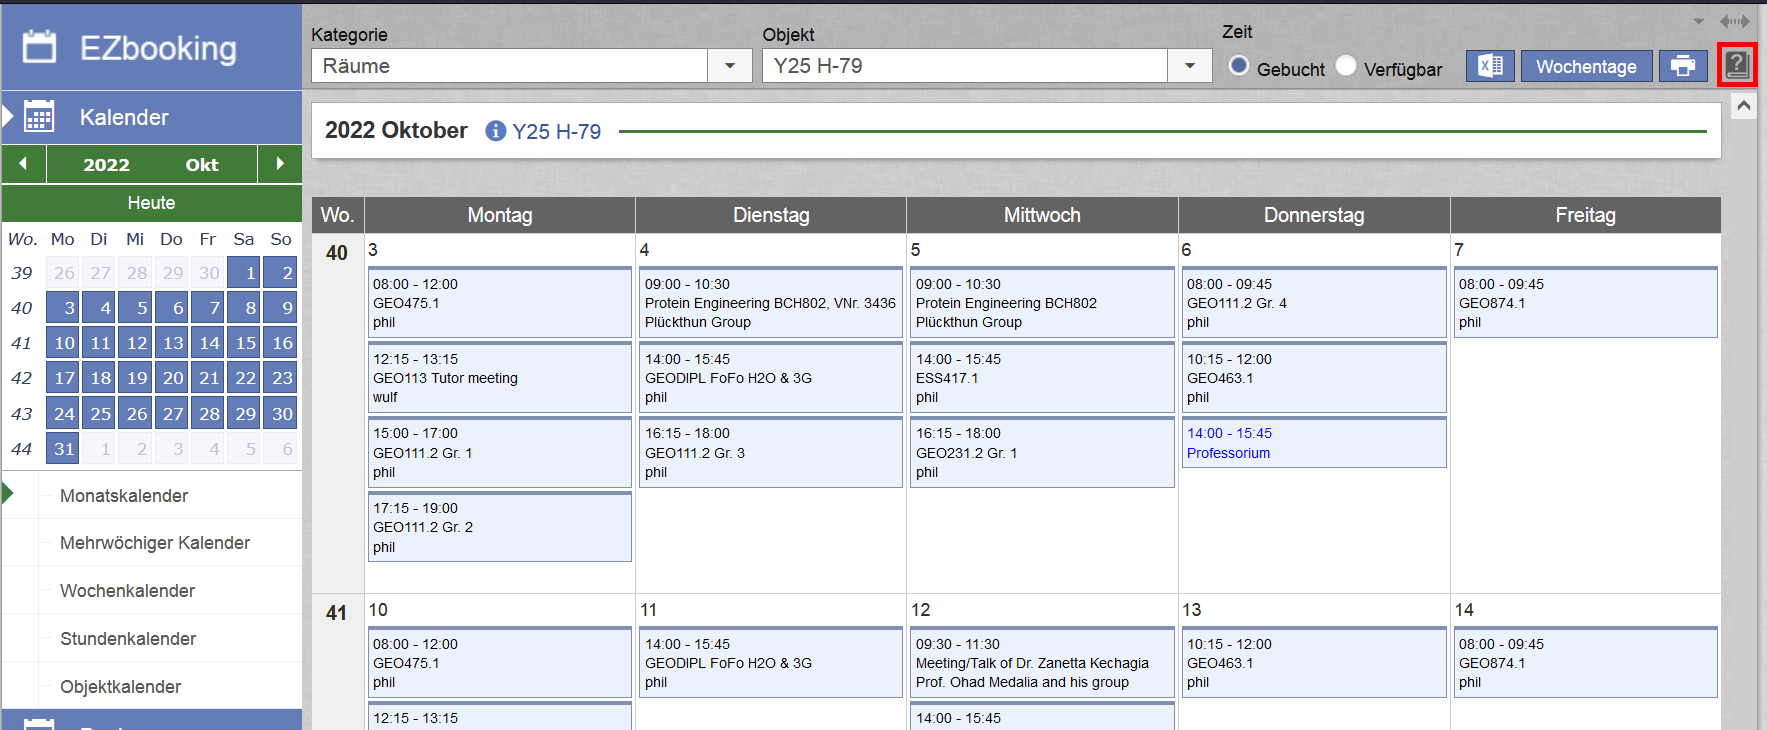Click the small down triangle above the toolbar
The image size is (1767, 730).
[x=1699, y=21]
